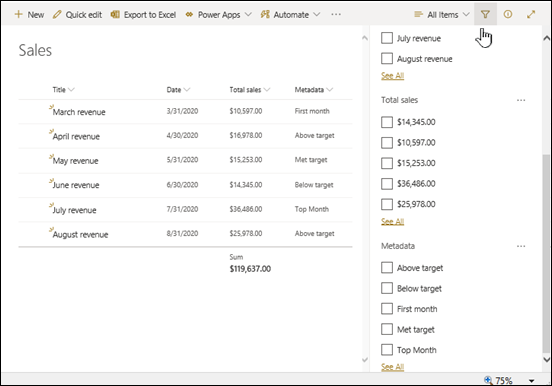
Task: Open the June revenue item
Action: [x=76, y=185]
